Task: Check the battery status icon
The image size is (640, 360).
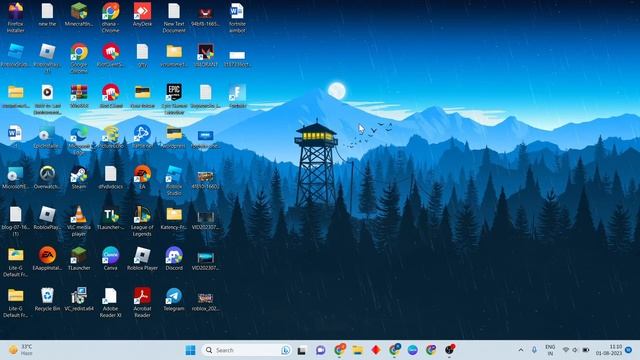Action: tap(586, 350)
